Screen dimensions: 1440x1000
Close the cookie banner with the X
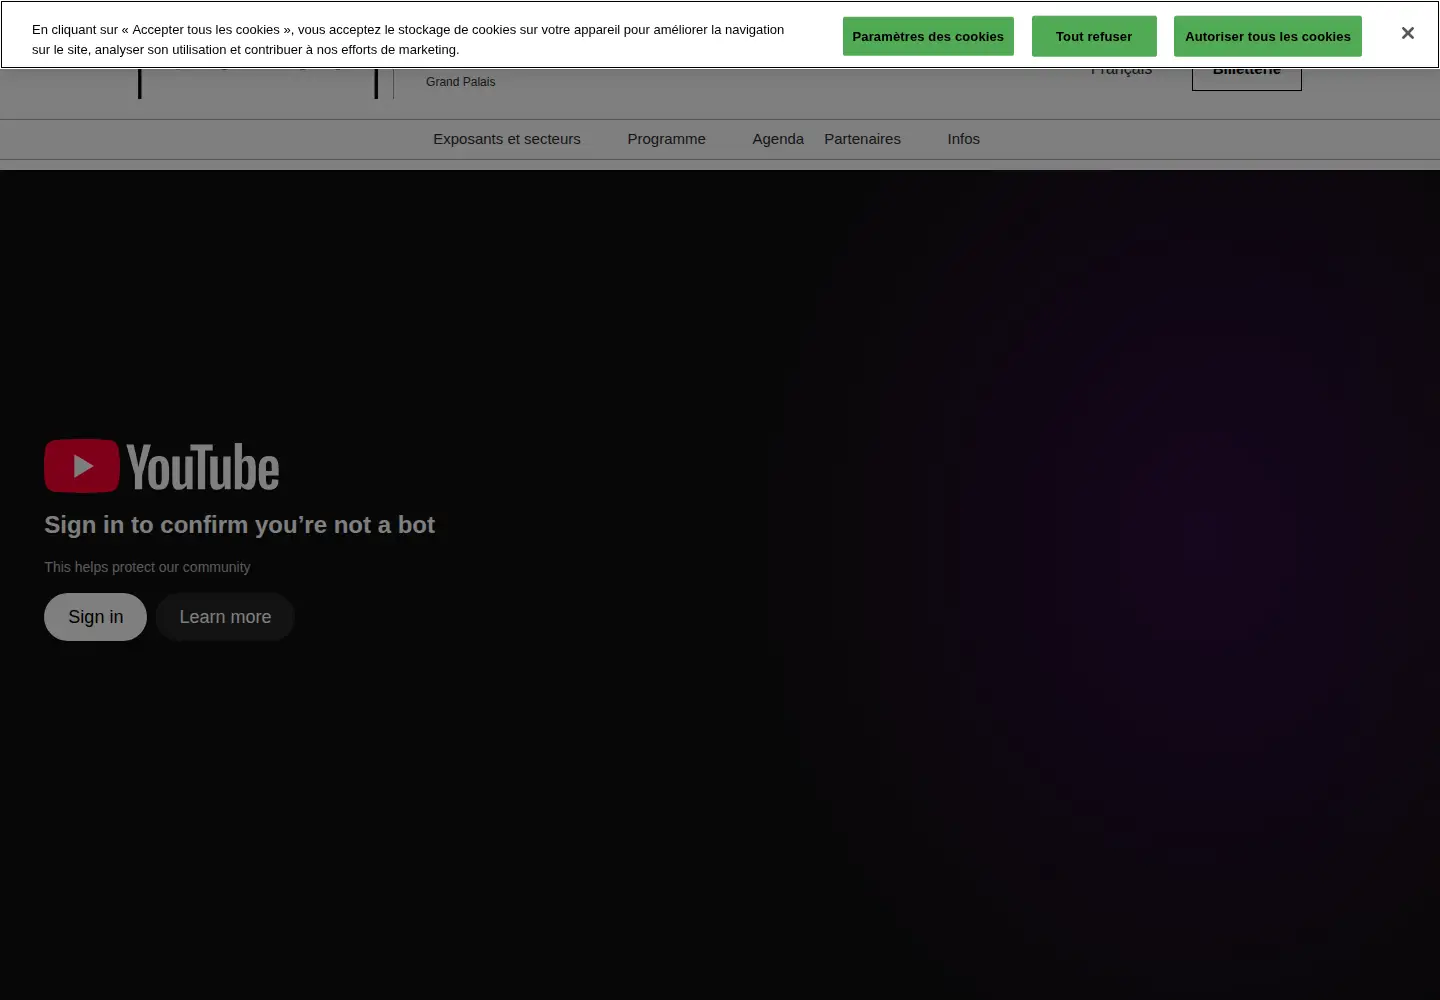point(1407,34)
